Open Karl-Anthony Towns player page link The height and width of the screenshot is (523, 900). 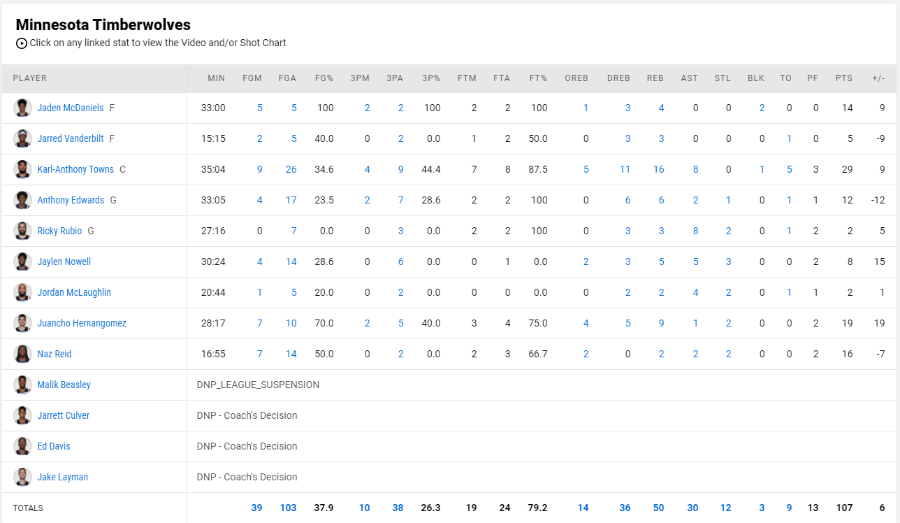[x=75, y=169]
